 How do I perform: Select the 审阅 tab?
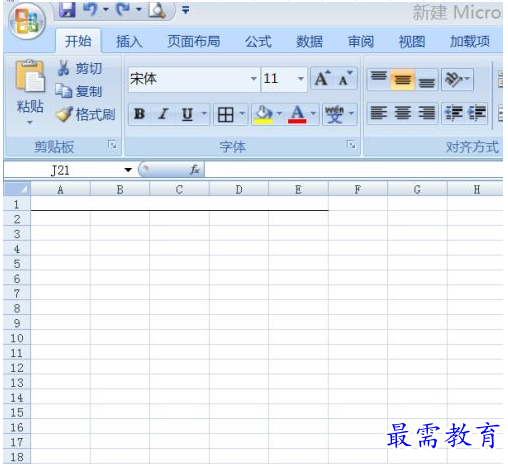coord(361,42)
